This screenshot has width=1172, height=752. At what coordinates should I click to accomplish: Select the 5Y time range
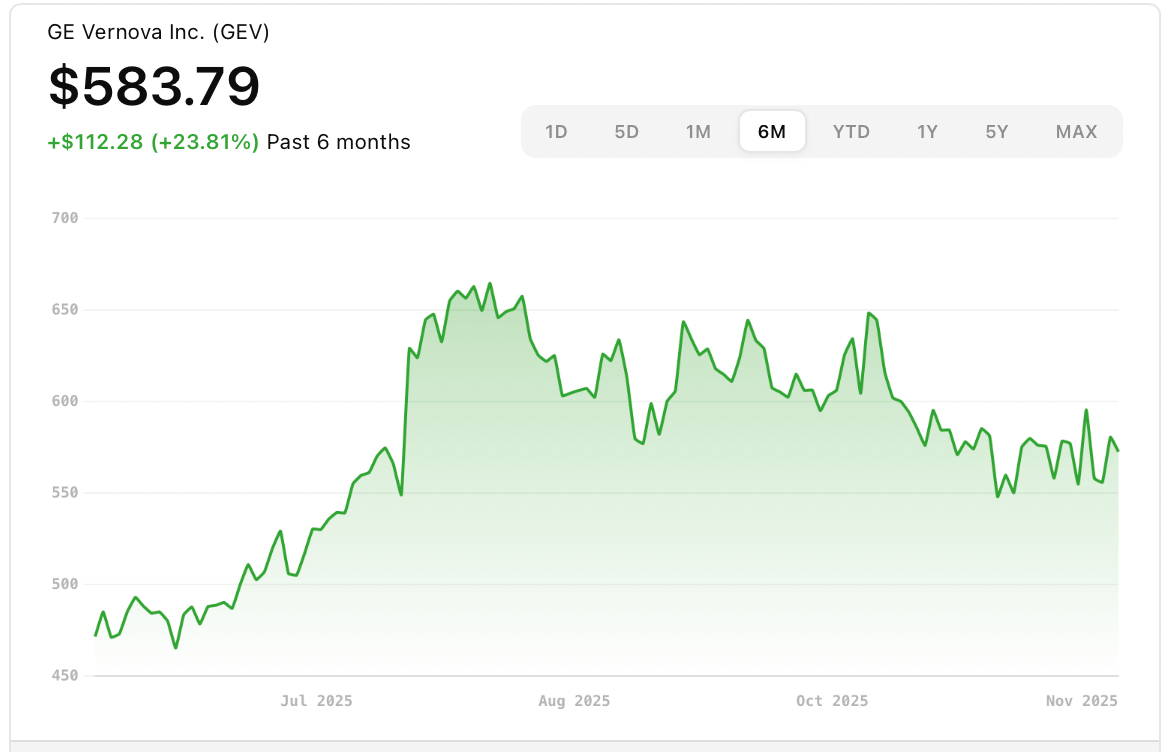click(996, 132)
